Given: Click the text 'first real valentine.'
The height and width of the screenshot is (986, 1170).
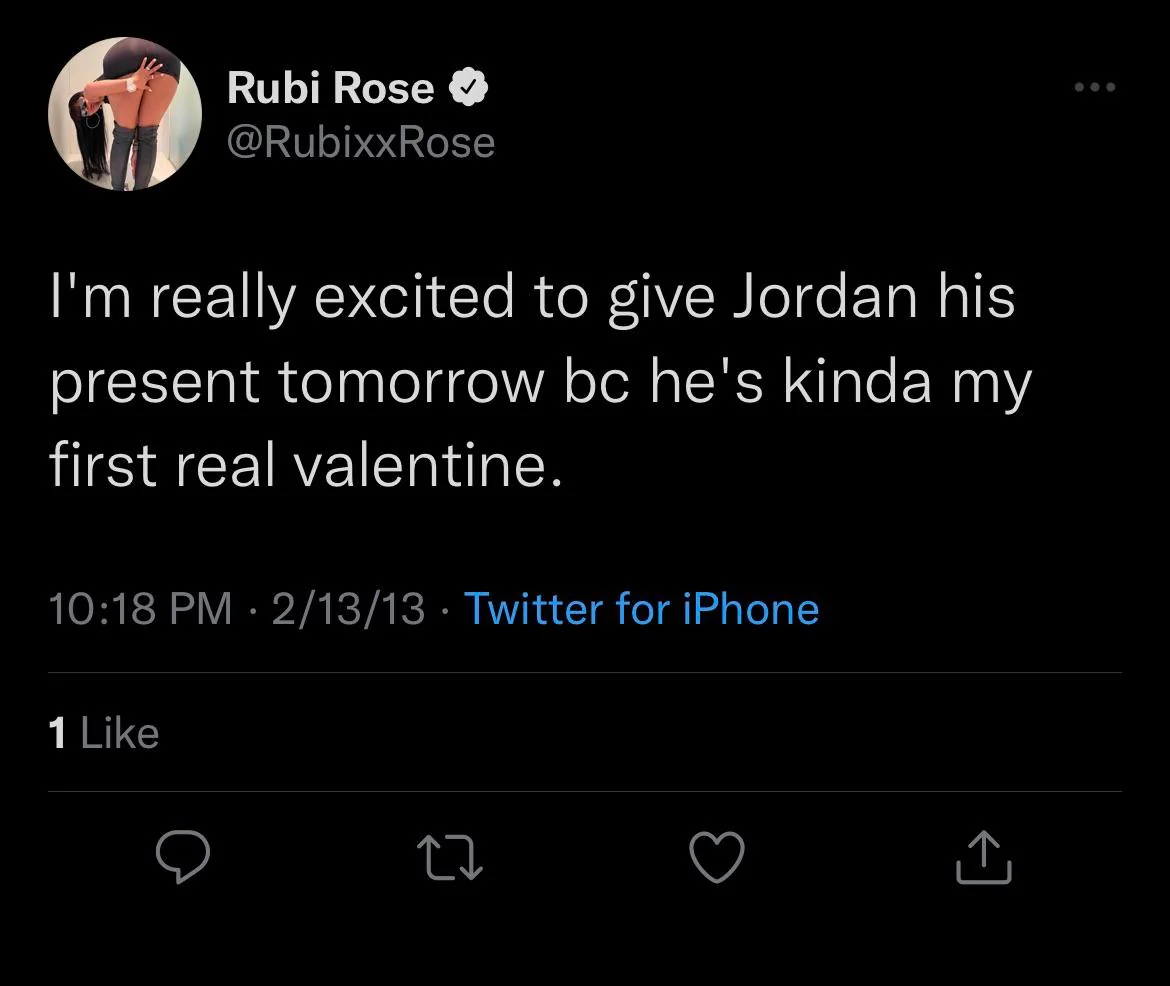Looking at the screenshot, I should pos(306,467).
